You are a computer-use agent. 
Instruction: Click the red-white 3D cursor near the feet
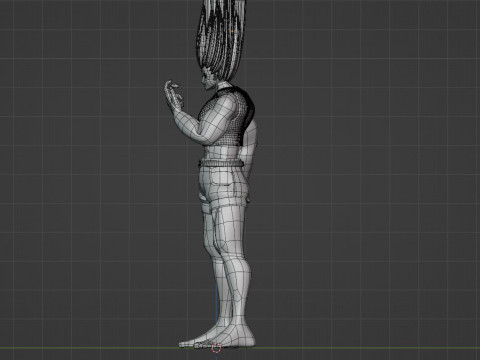click(217, 348)
